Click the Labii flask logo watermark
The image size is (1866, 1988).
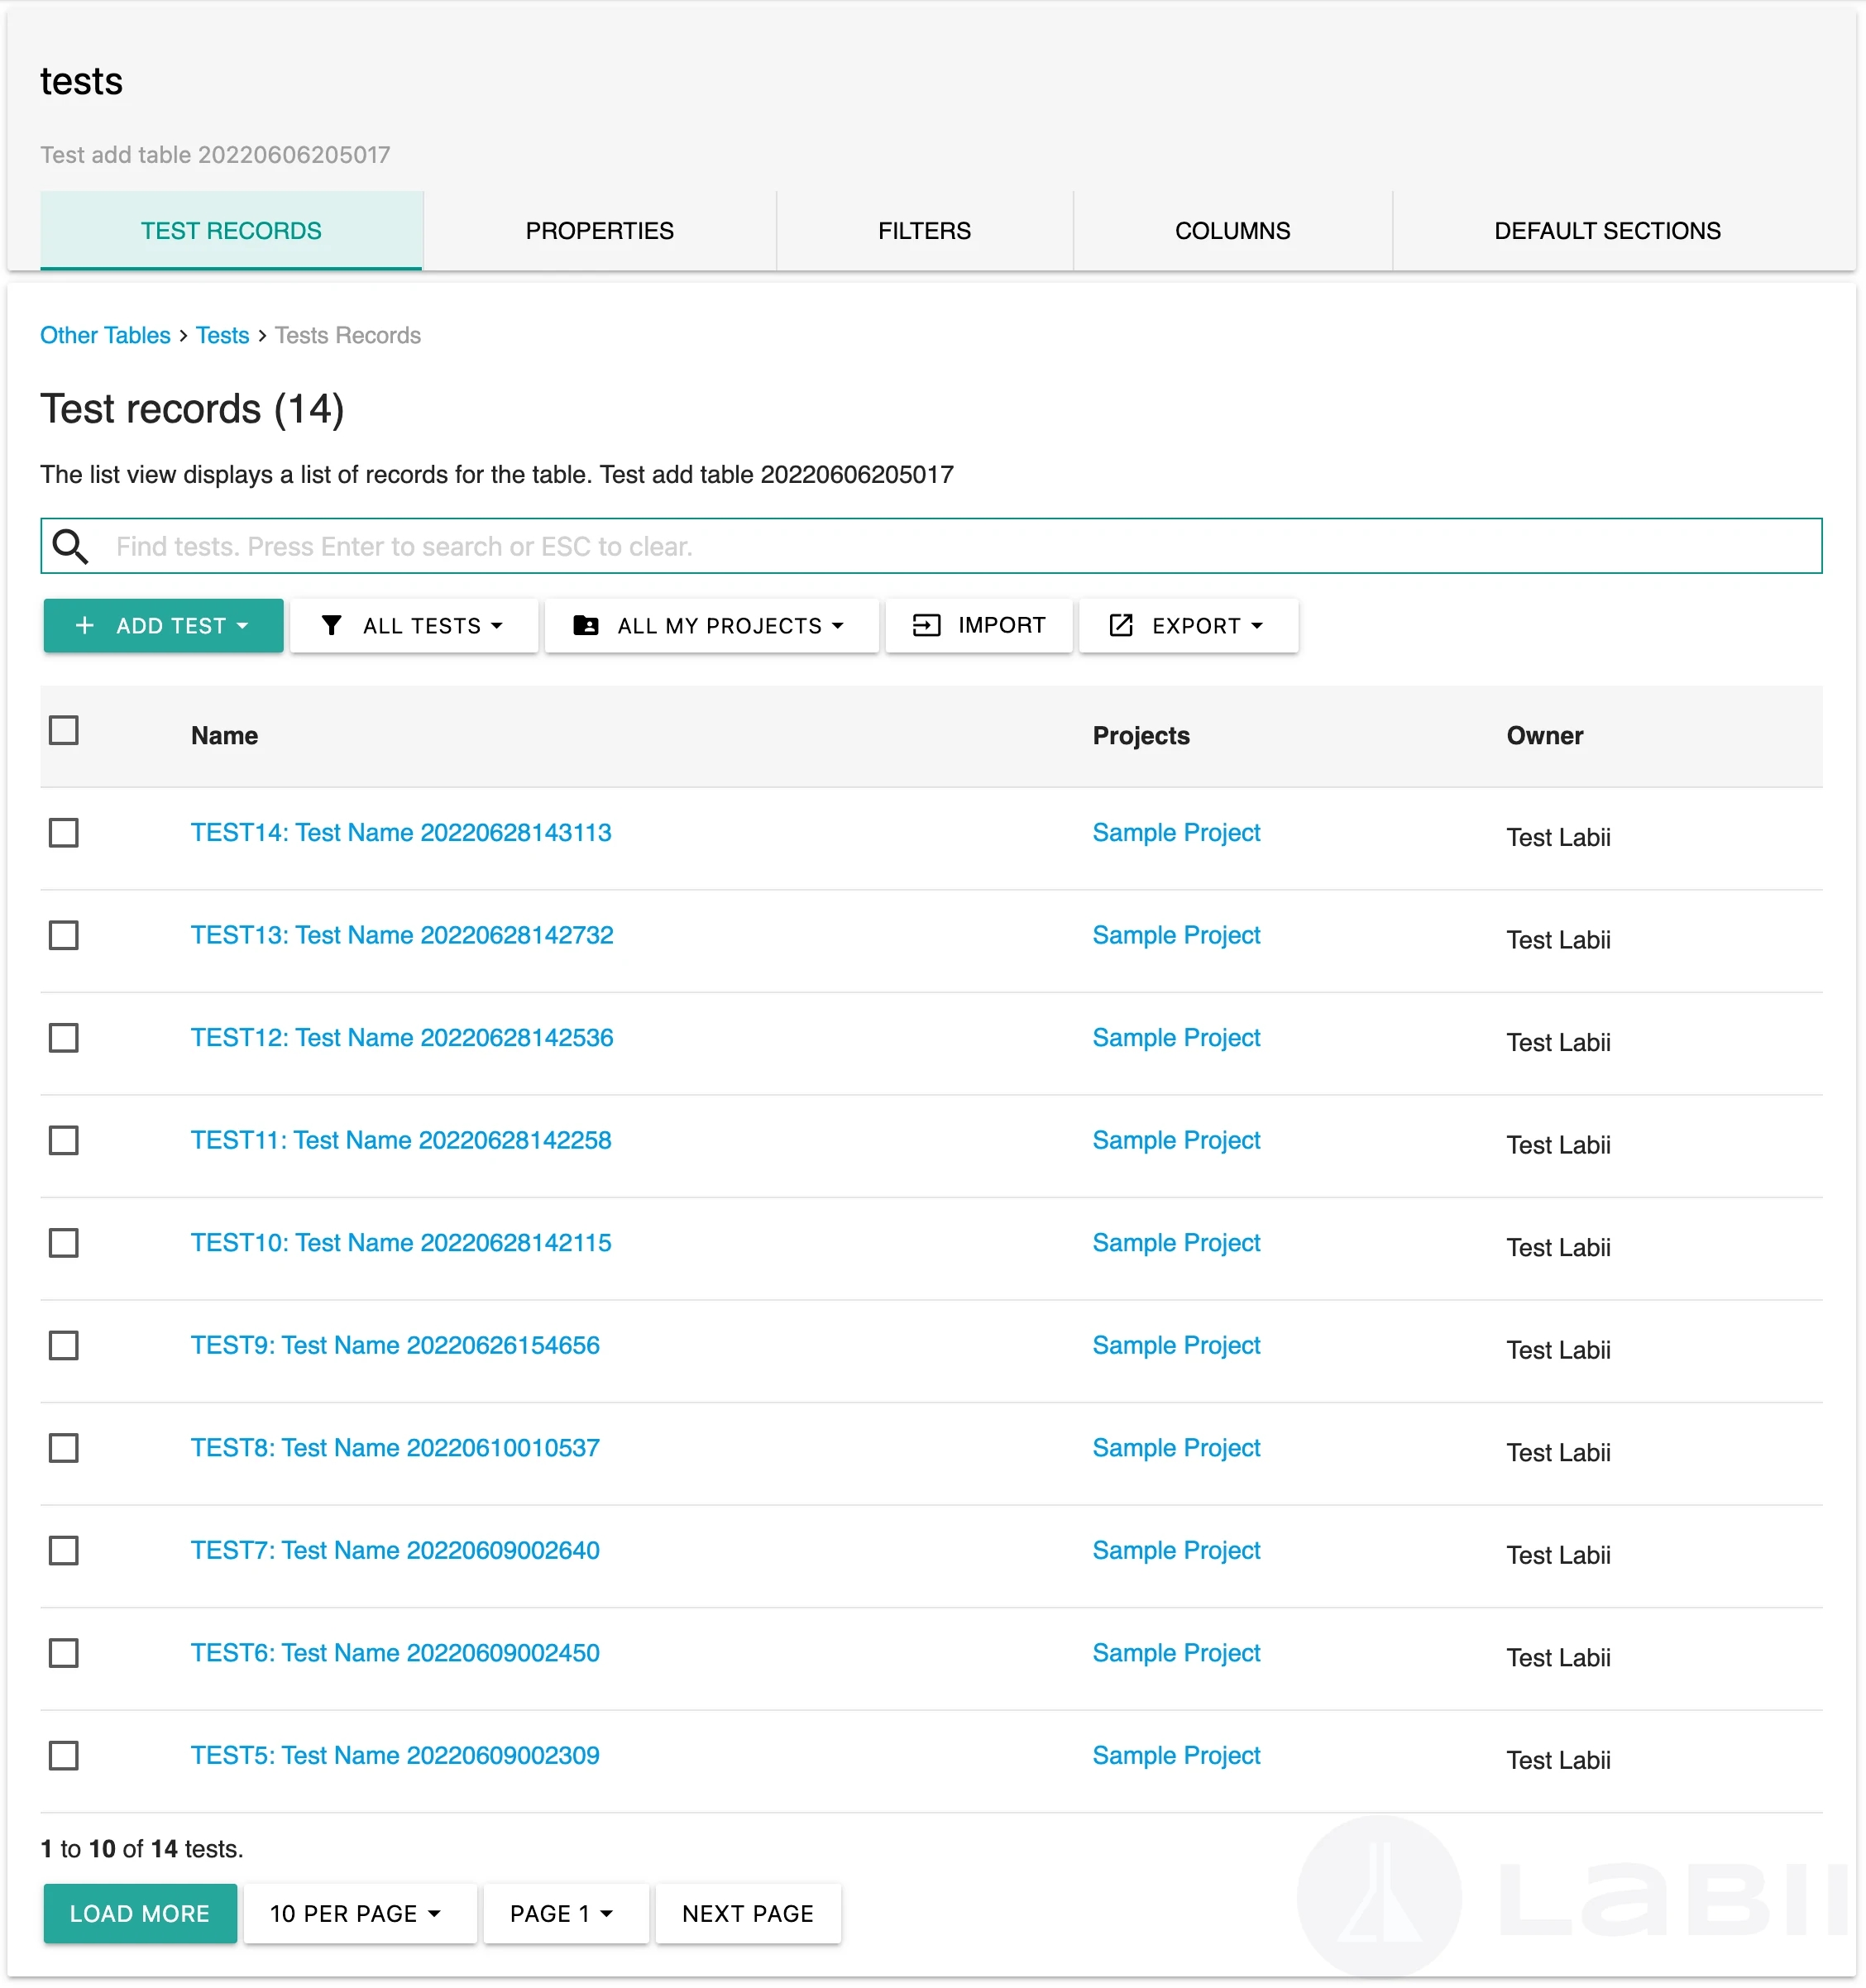click(x=1379, y=1896)
